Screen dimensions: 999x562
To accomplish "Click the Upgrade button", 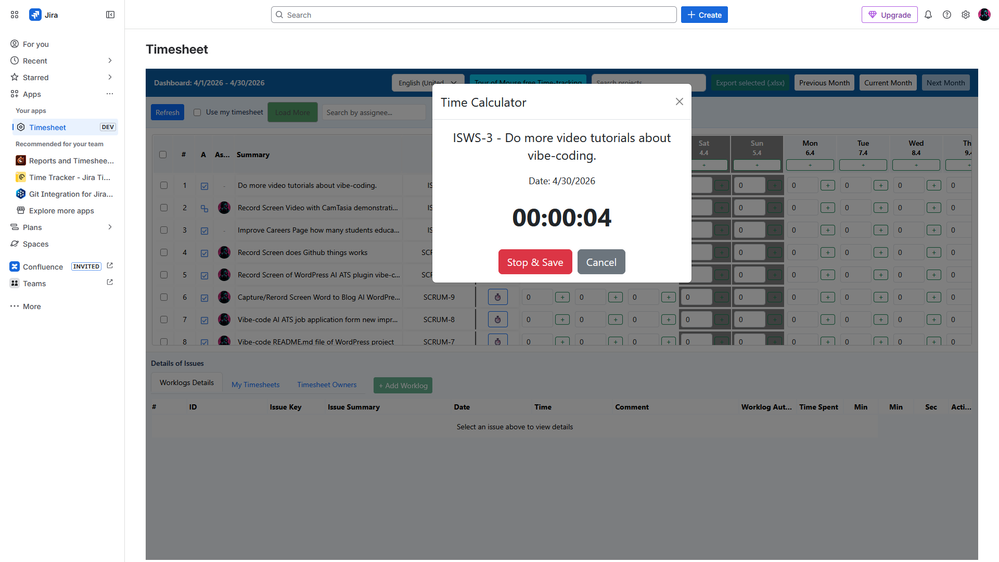I will [889, 15].
